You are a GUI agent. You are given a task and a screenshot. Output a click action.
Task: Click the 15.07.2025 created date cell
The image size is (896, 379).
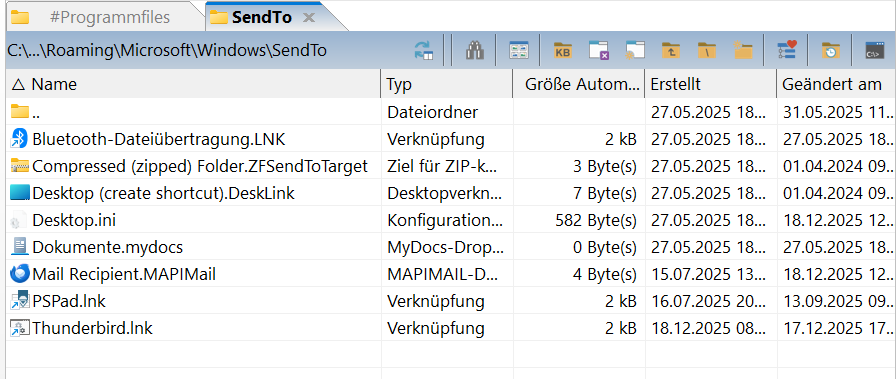pyautogui.click(x=708, y=274)
